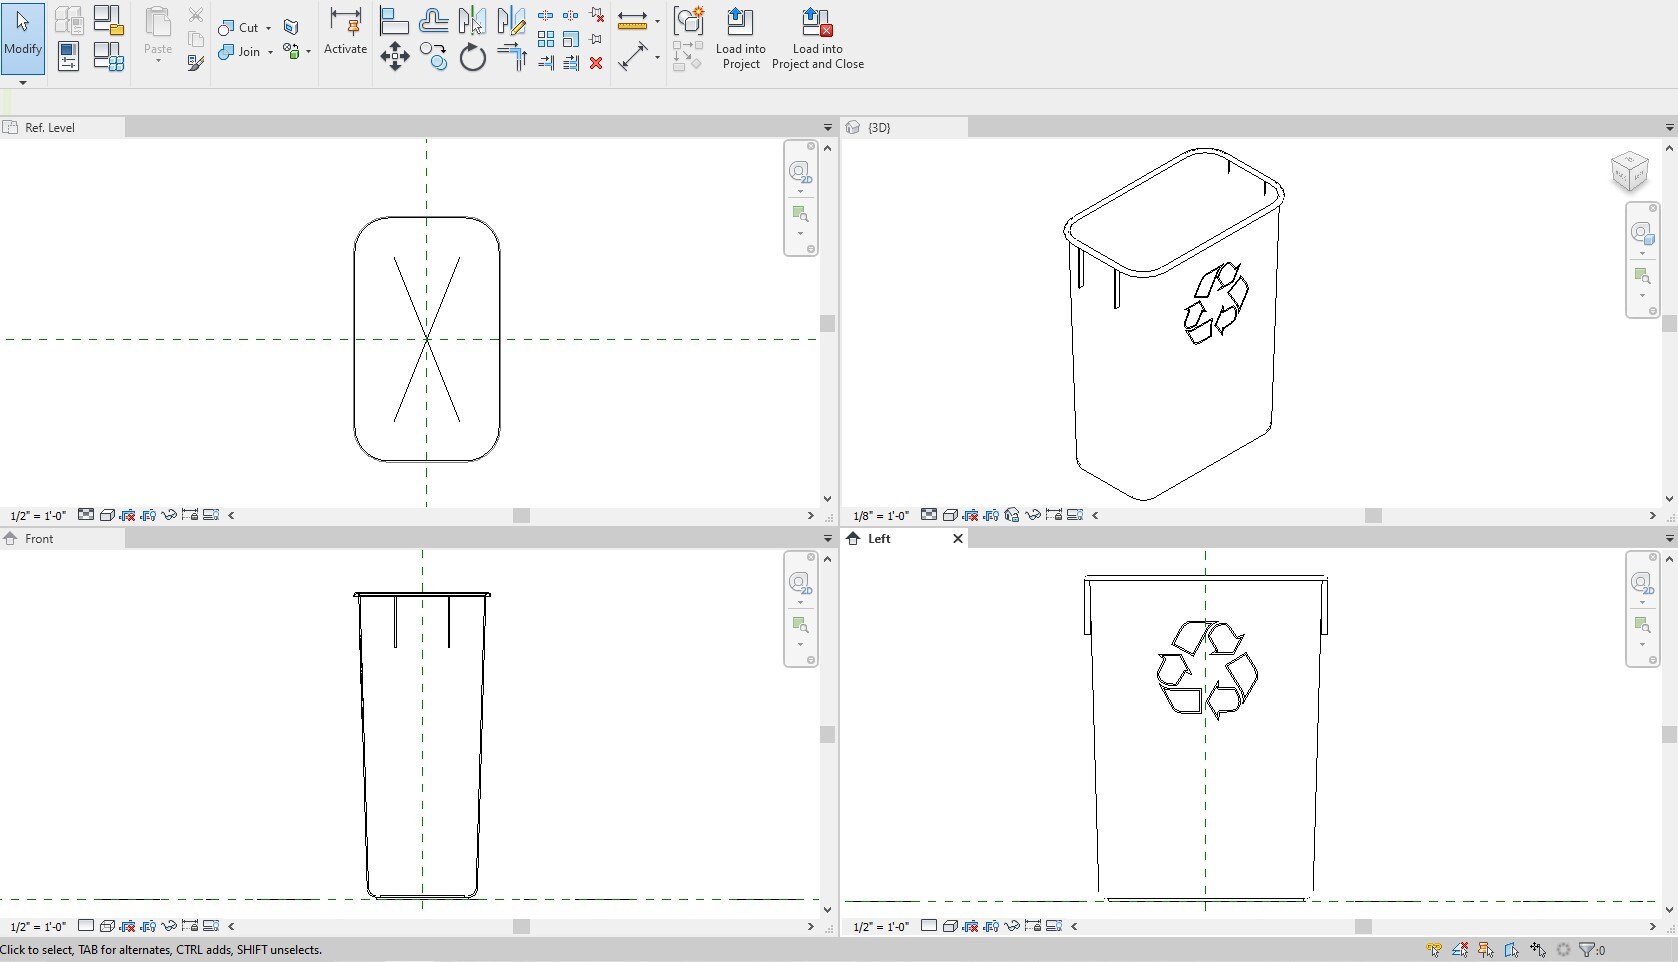Click the ViewCube in the 3D view

[x=1630, y=170]
